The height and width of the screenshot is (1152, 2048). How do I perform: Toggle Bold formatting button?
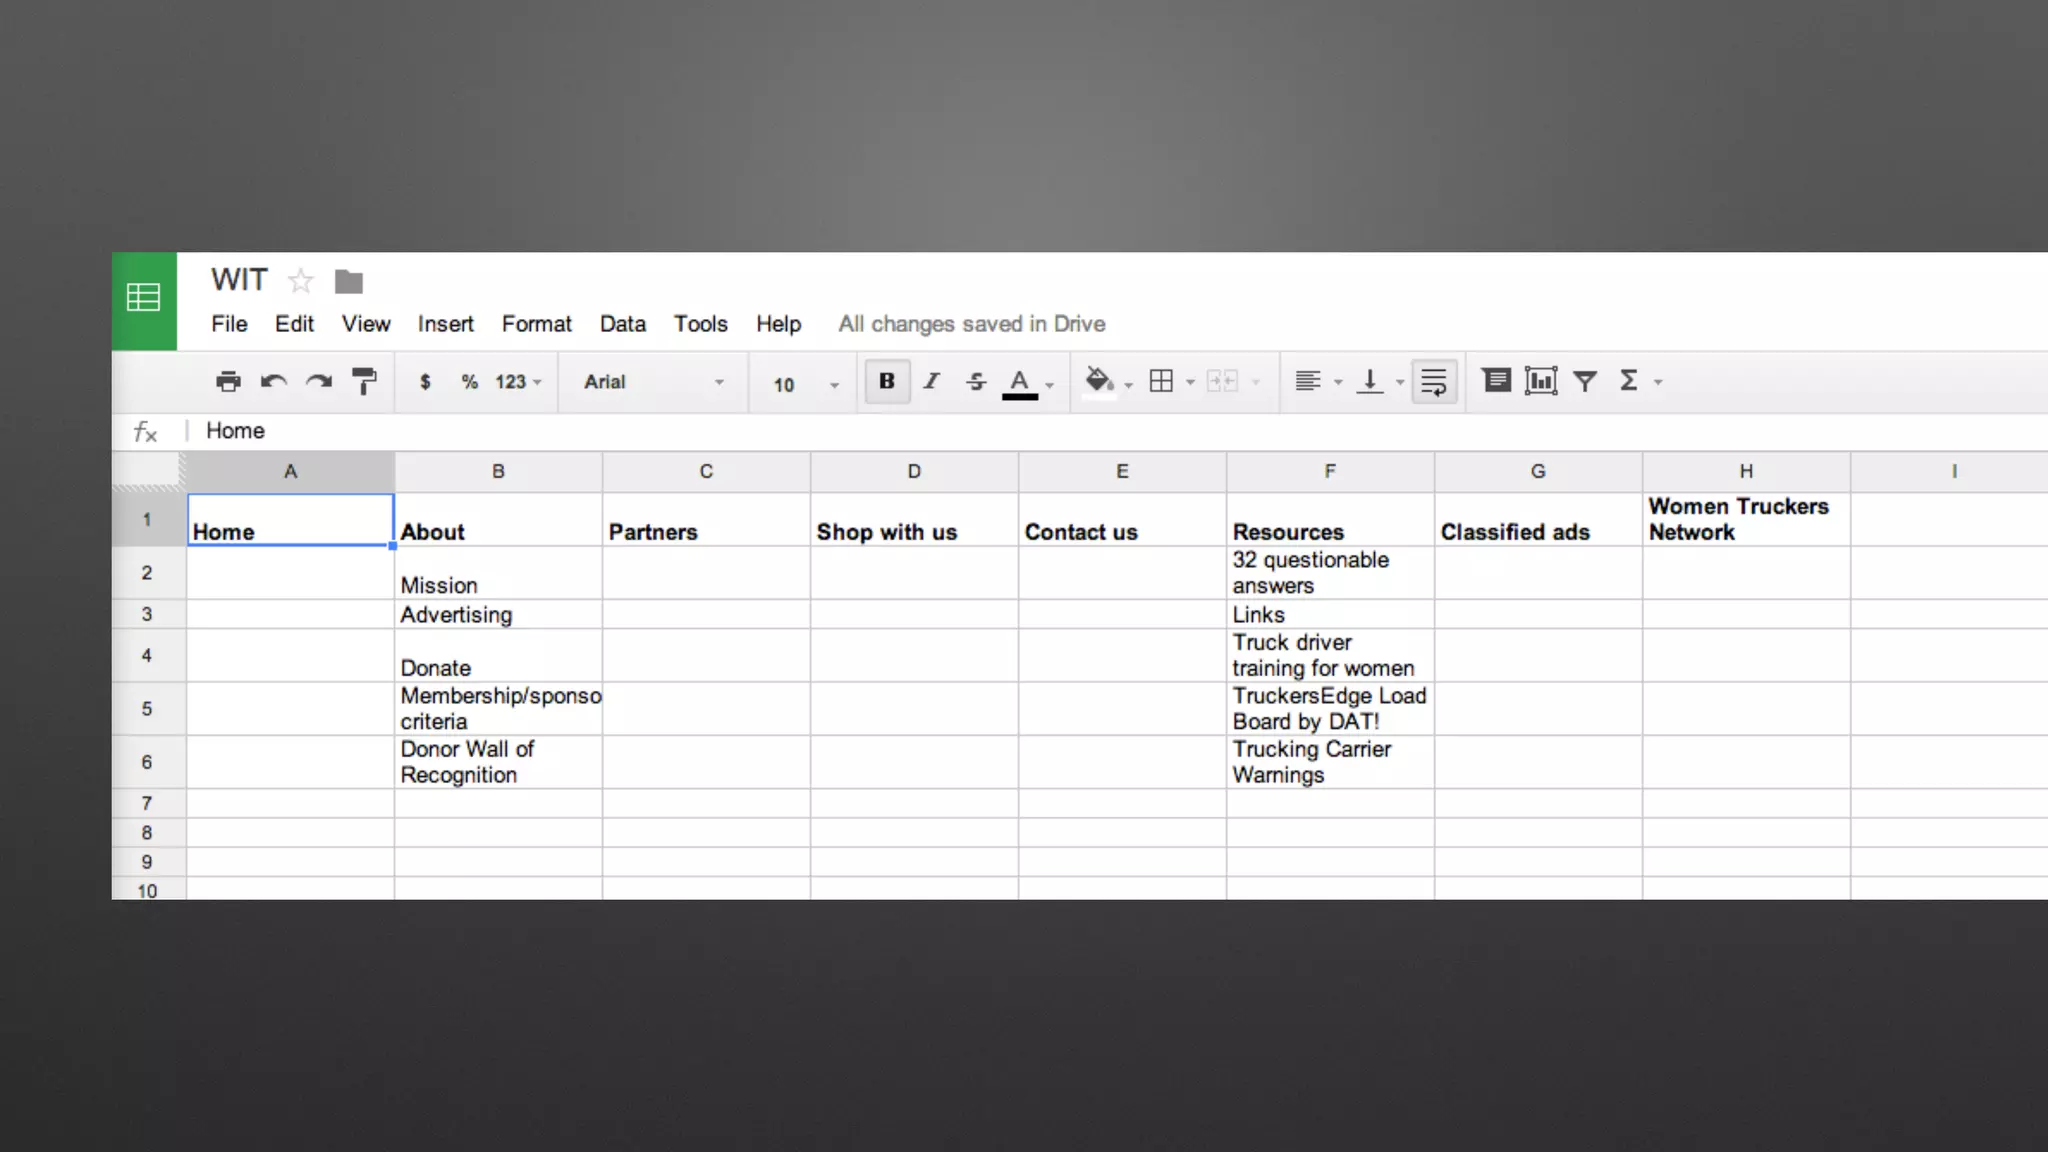[886, 381]
